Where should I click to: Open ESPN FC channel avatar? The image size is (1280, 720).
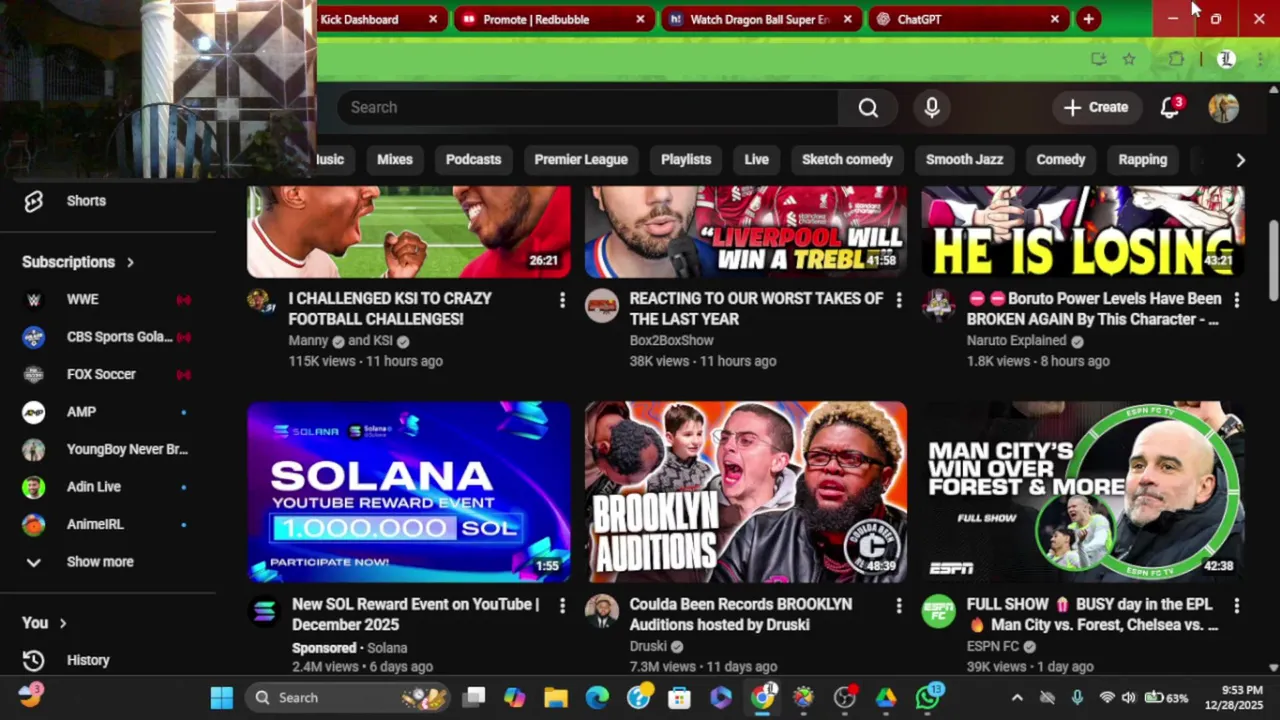coord(939,611)
